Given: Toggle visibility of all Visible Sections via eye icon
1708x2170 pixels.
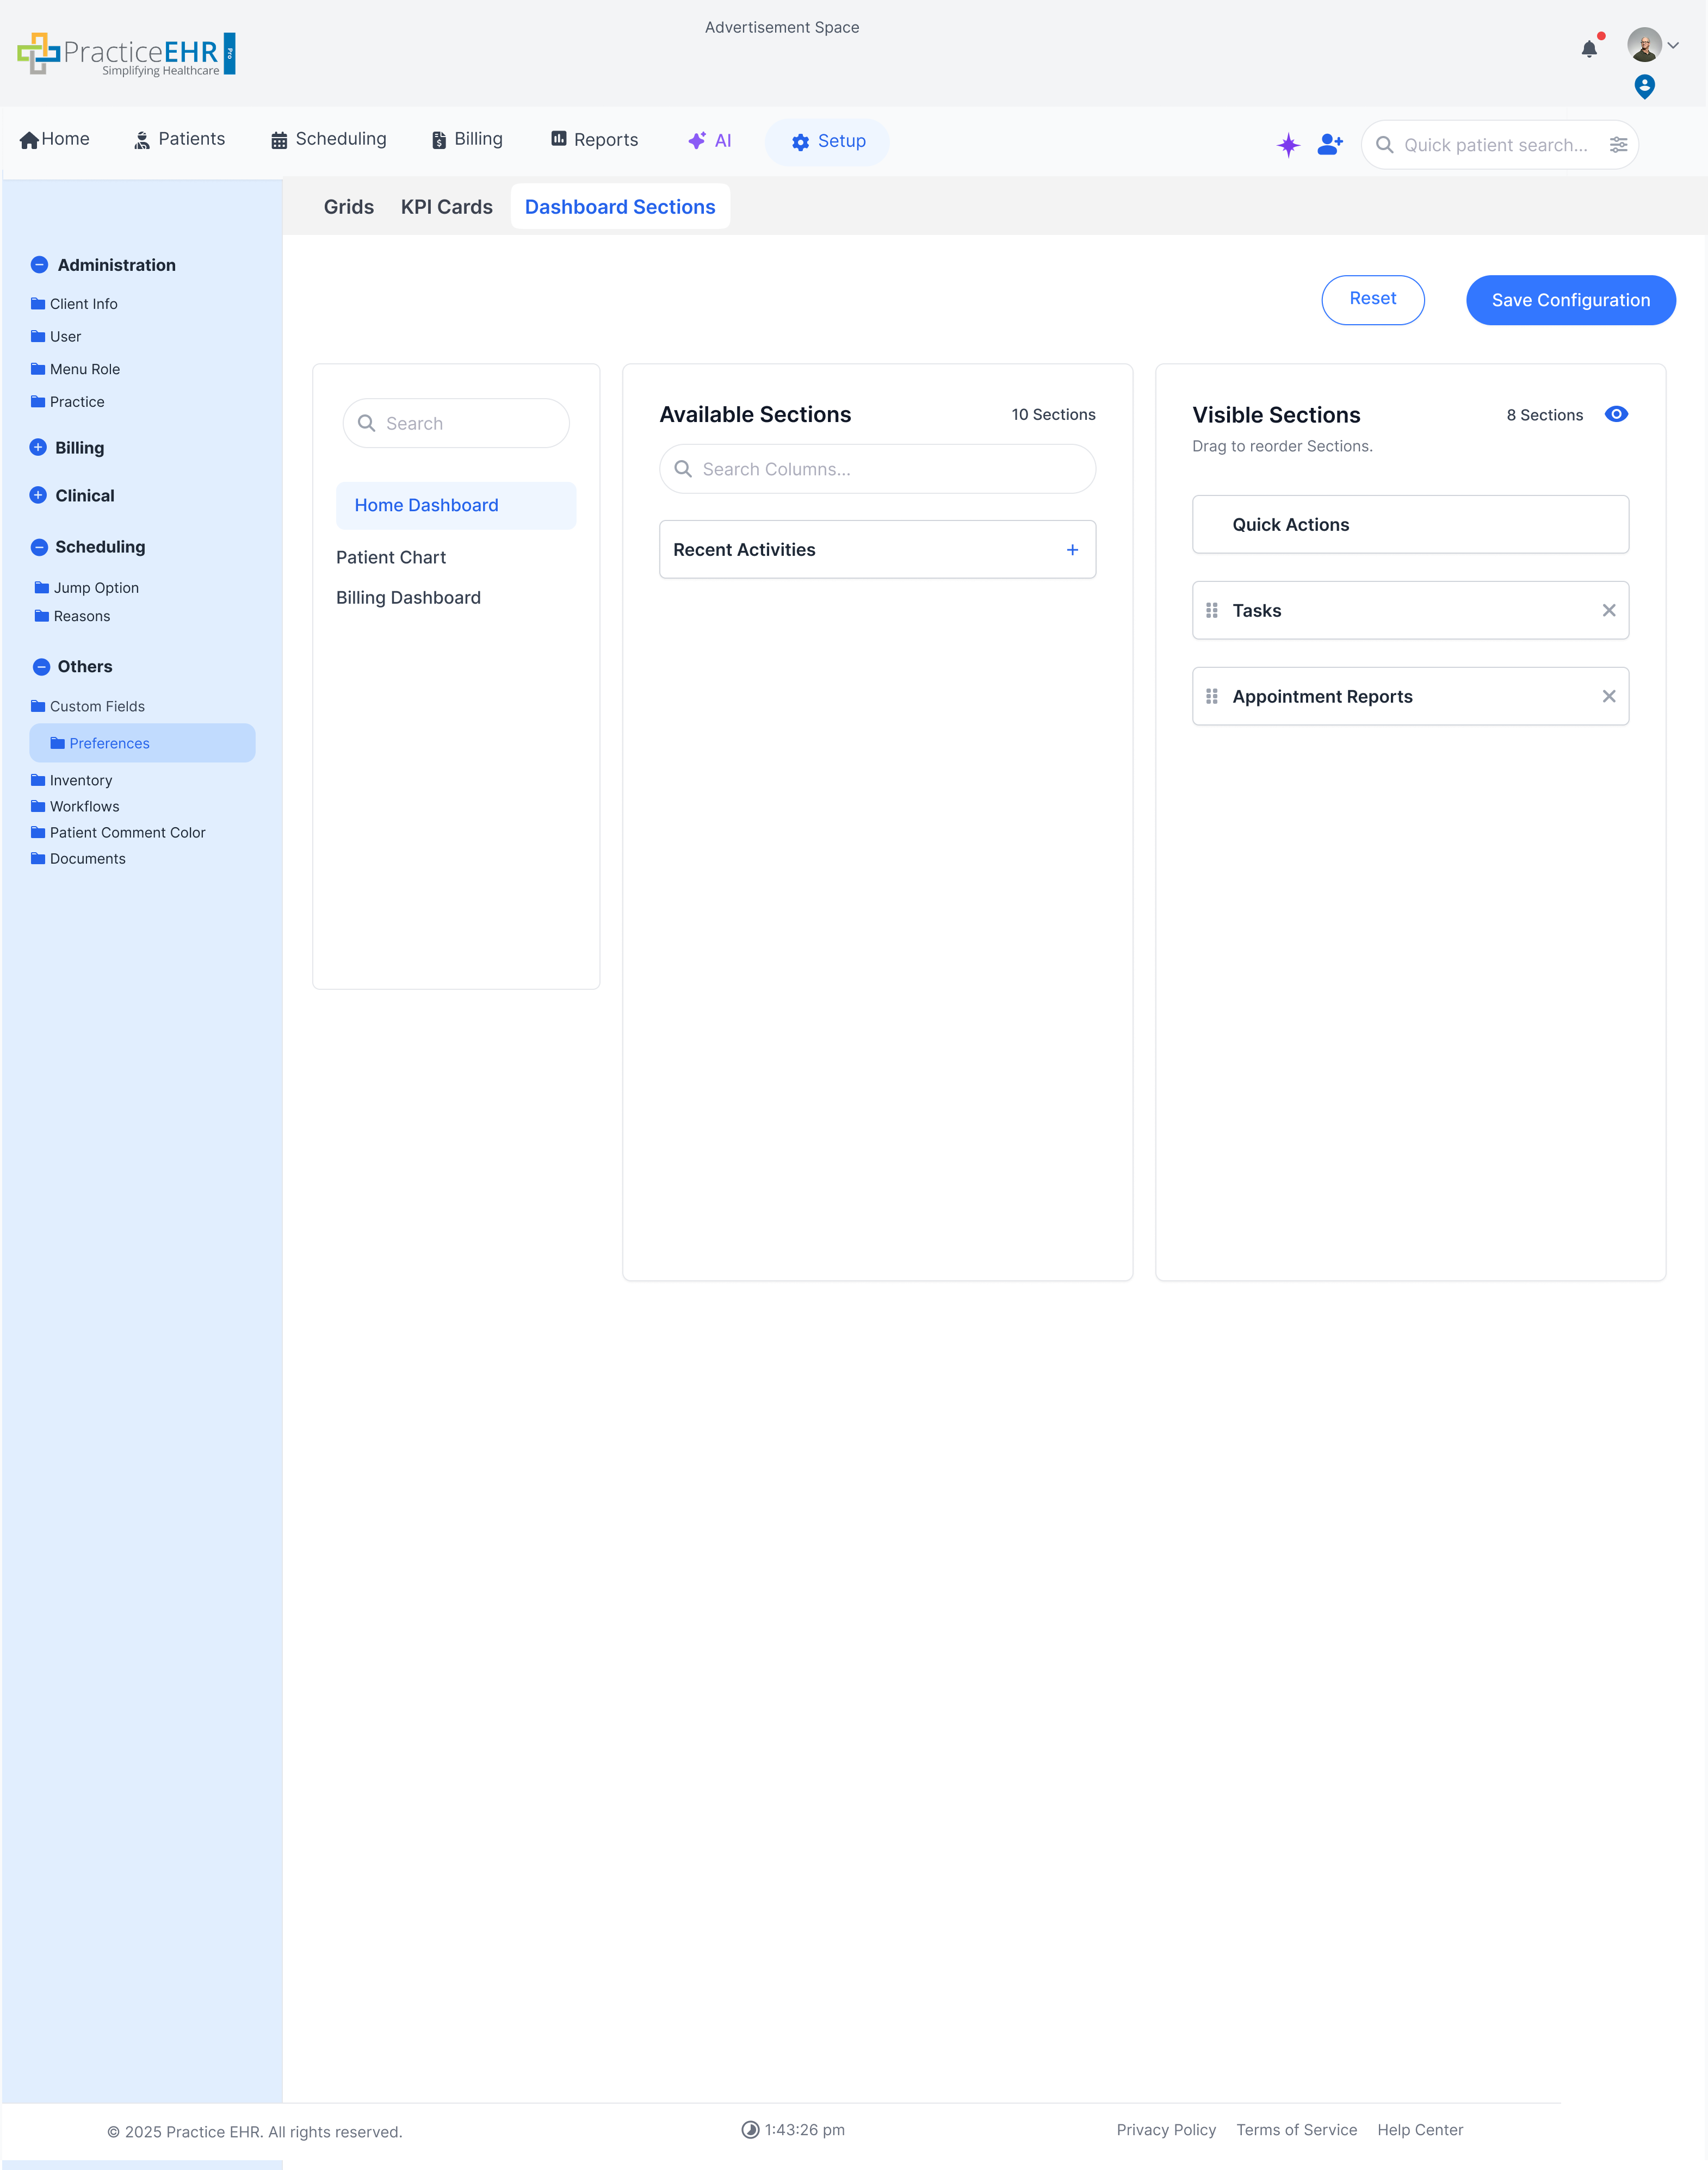Looking at the screenshot, I should (1617, 414).
